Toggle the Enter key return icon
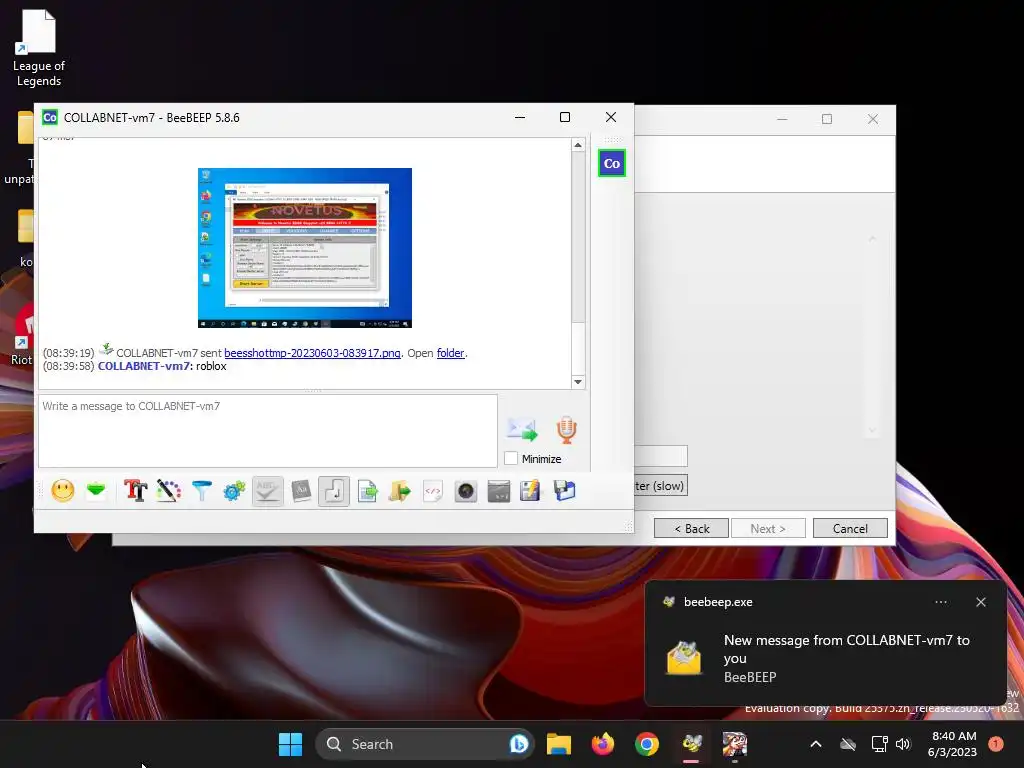This screenshot has width=1024, height=768. point(334,491)
